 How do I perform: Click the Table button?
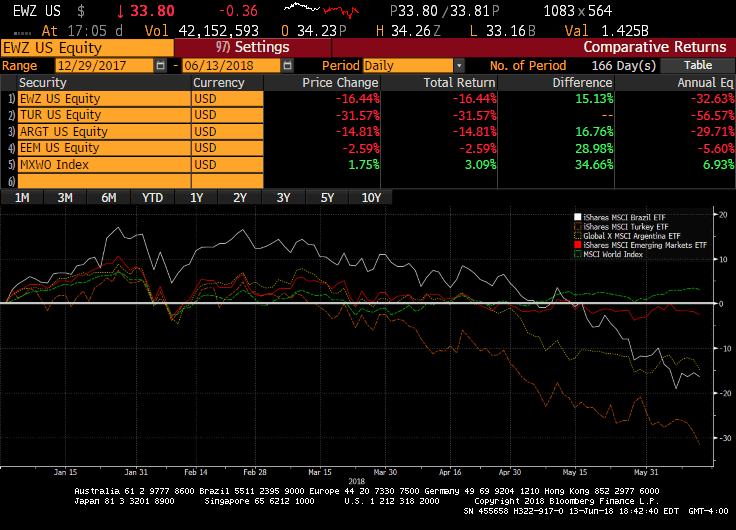click(698, 65)
